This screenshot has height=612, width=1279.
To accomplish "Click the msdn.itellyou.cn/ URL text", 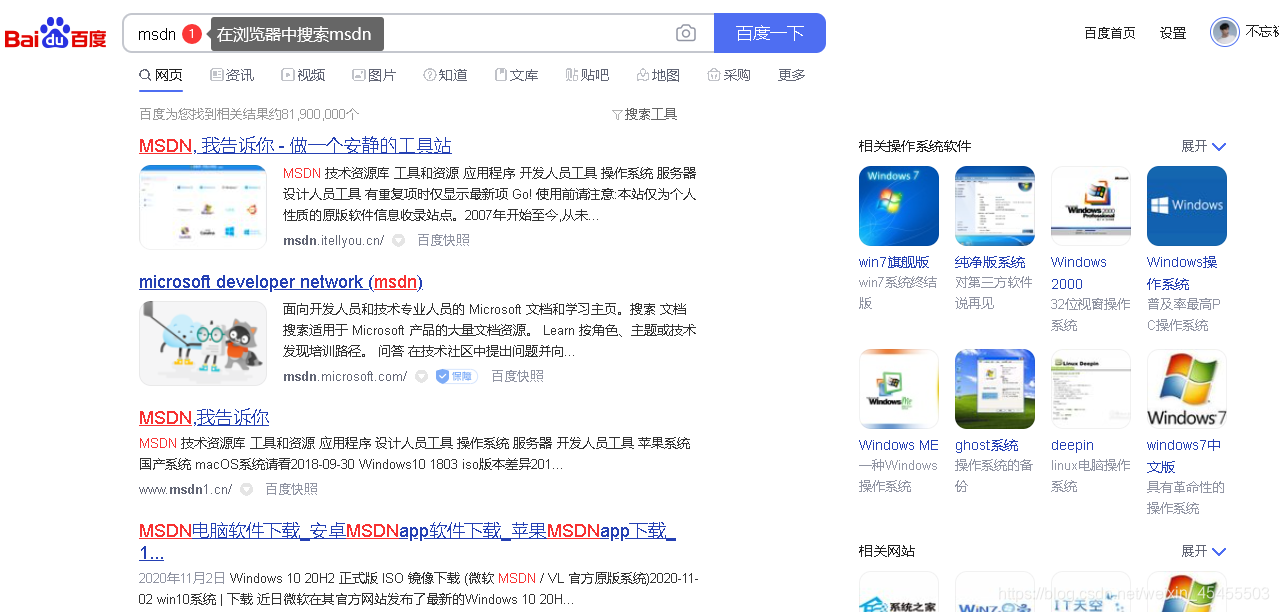I will pyautogui.click(x=334, y=240).
